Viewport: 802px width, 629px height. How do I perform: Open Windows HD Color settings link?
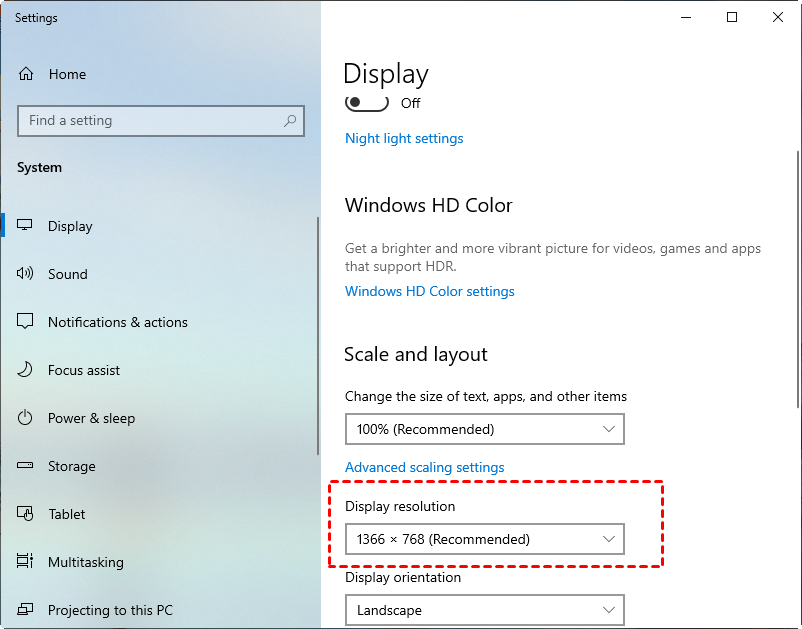pyautogui.click(x=430, y=291)
